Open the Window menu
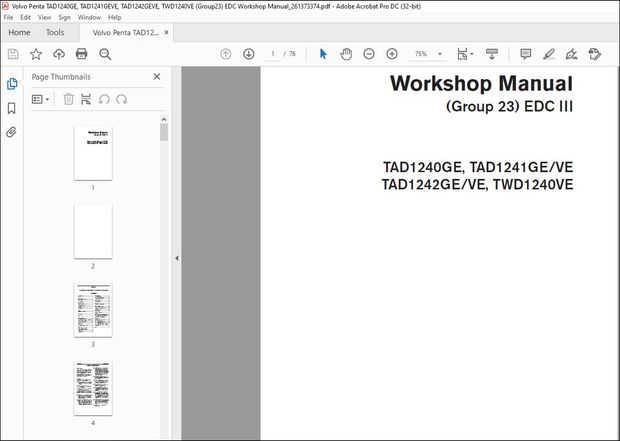This screenshot has width=620, height=441. pyautogui.click(x=89, y=17)
